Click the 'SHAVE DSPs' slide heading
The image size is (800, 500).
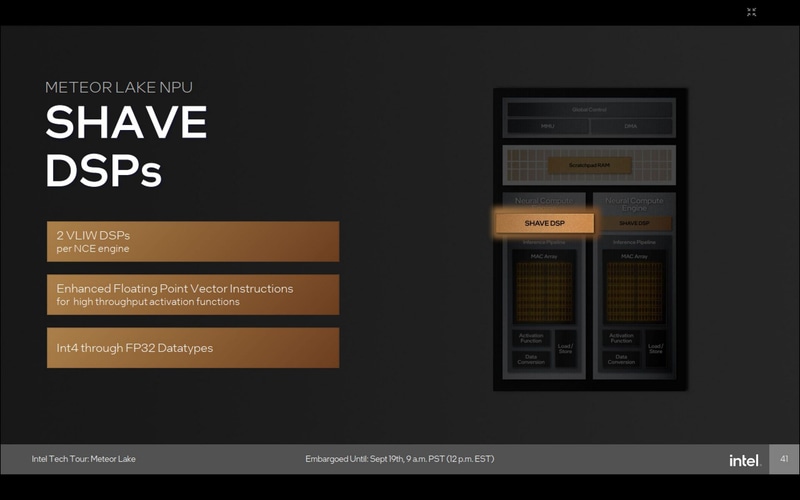pos(126,145)
